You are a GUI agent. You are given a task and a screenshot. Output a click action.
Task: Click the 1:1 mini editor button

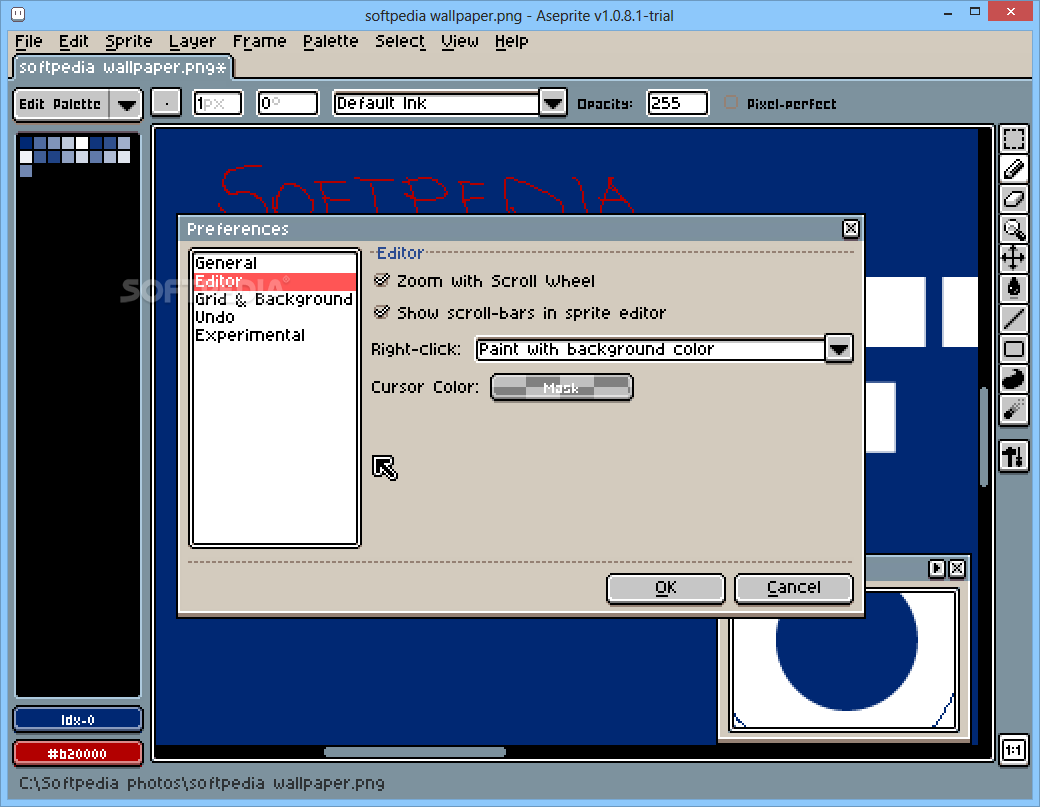(1013, 750)
